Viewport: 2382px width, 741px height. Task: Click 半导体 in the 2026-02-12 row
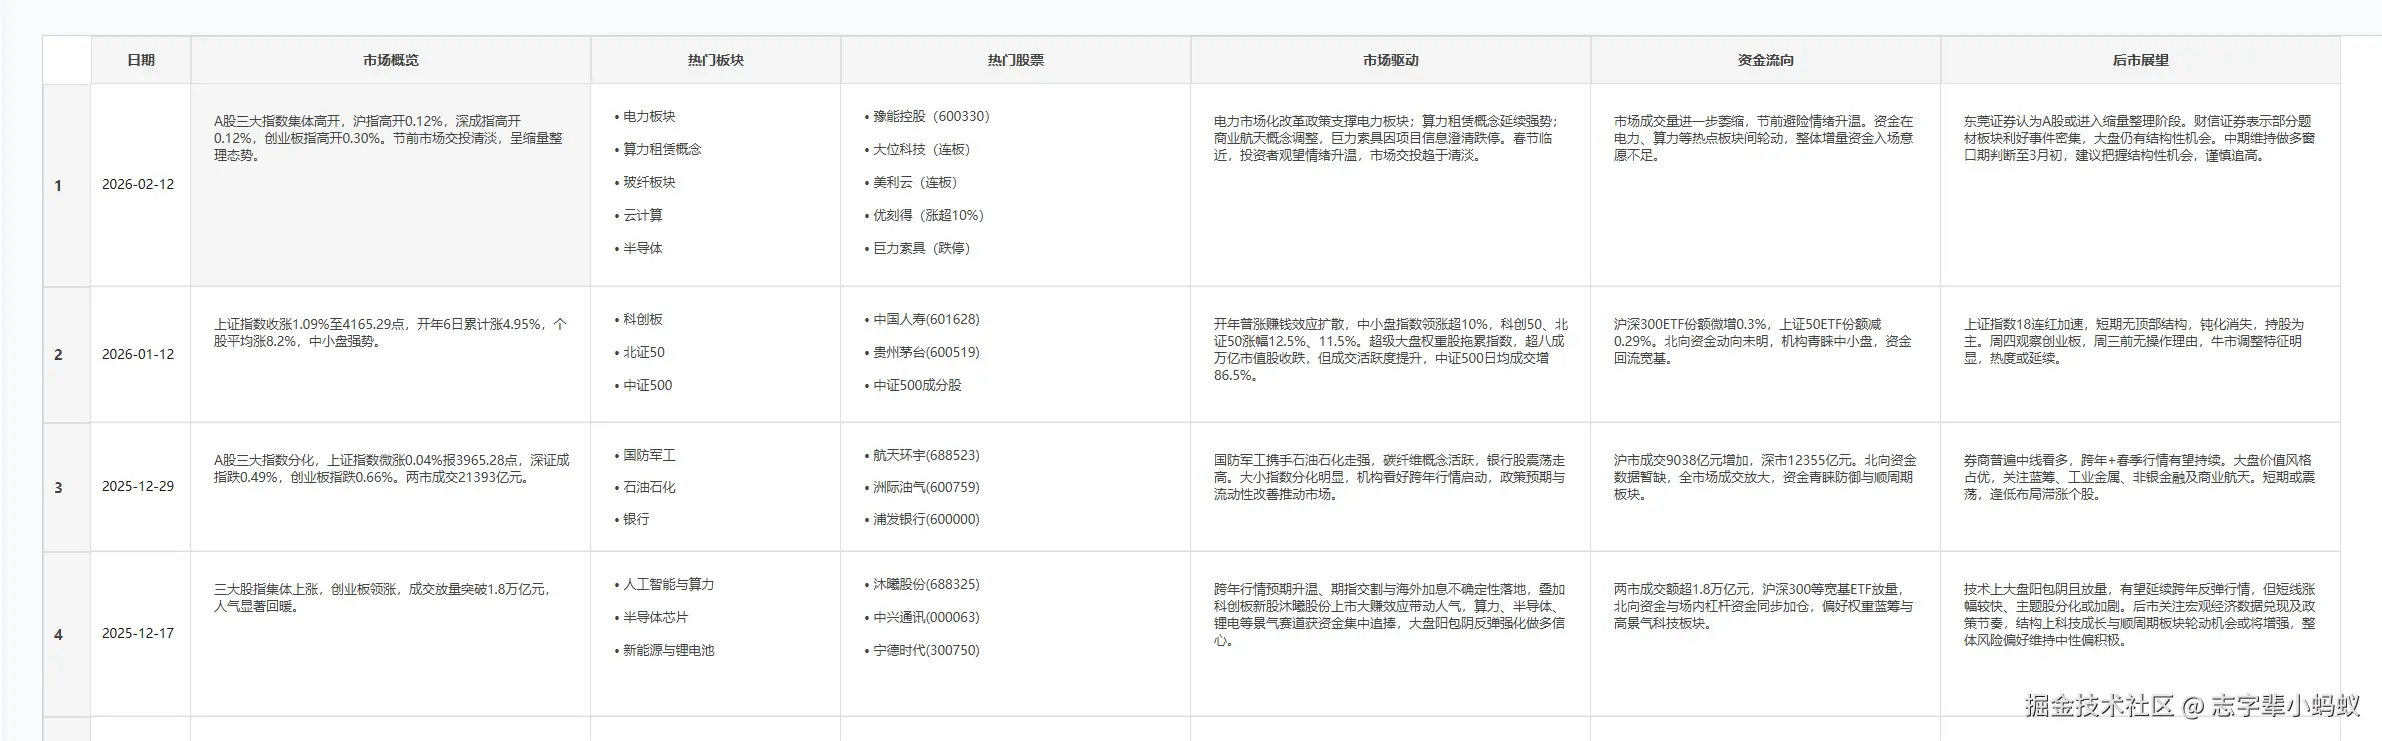point(639,248)
